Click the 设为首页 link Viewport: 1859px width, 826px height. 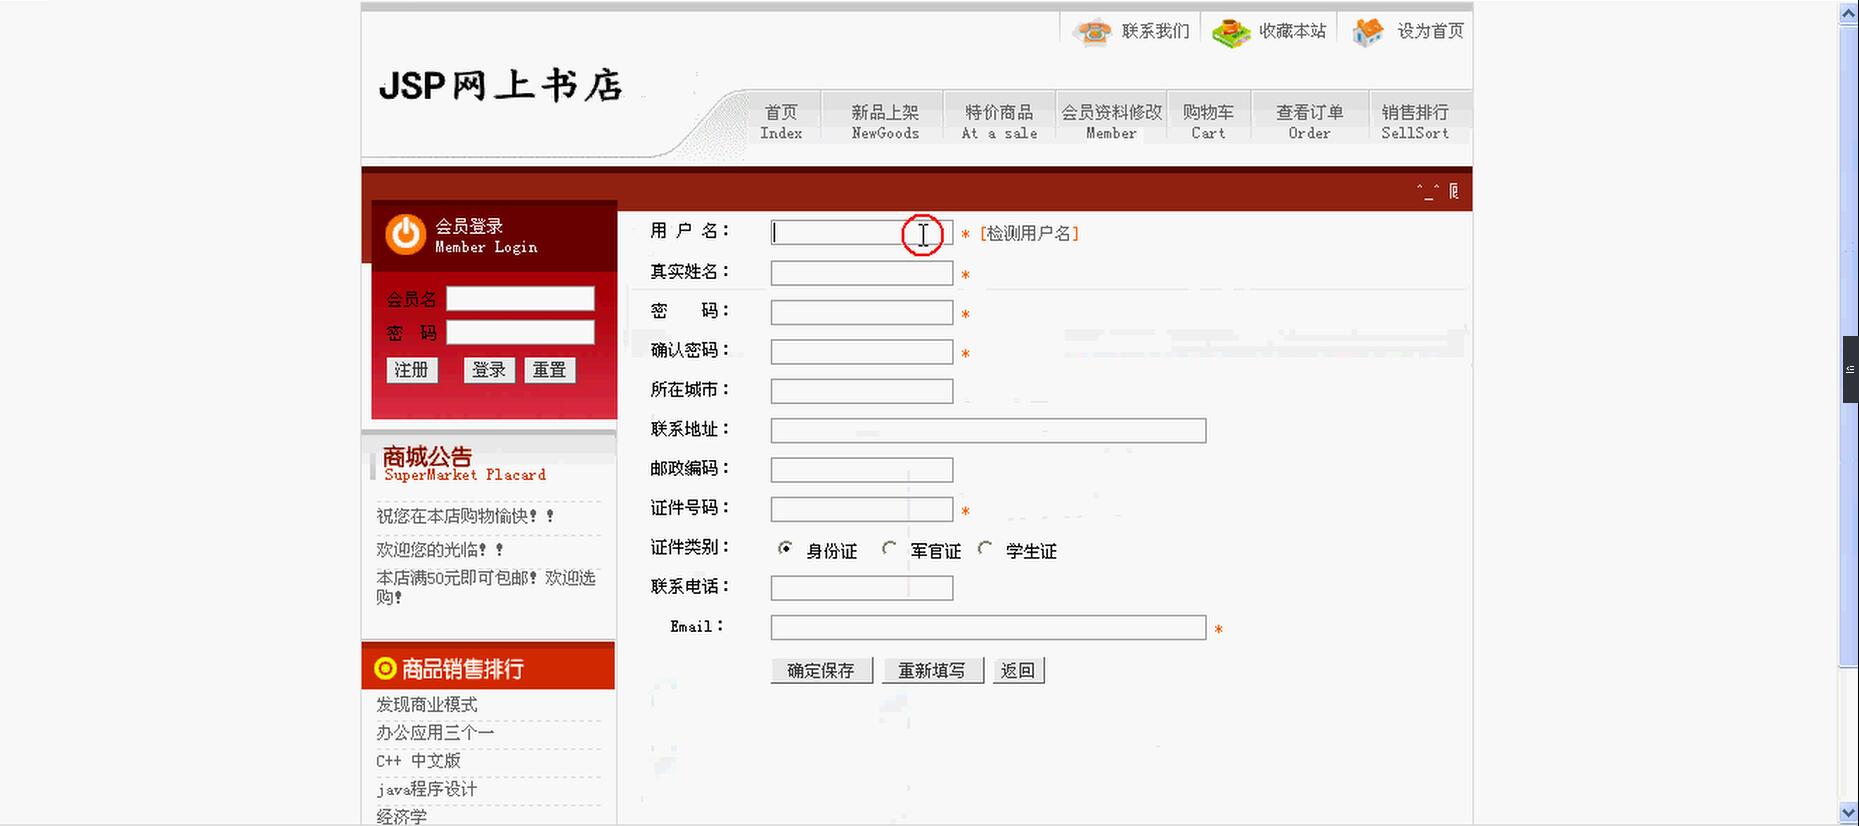(x=1430, y=32)
